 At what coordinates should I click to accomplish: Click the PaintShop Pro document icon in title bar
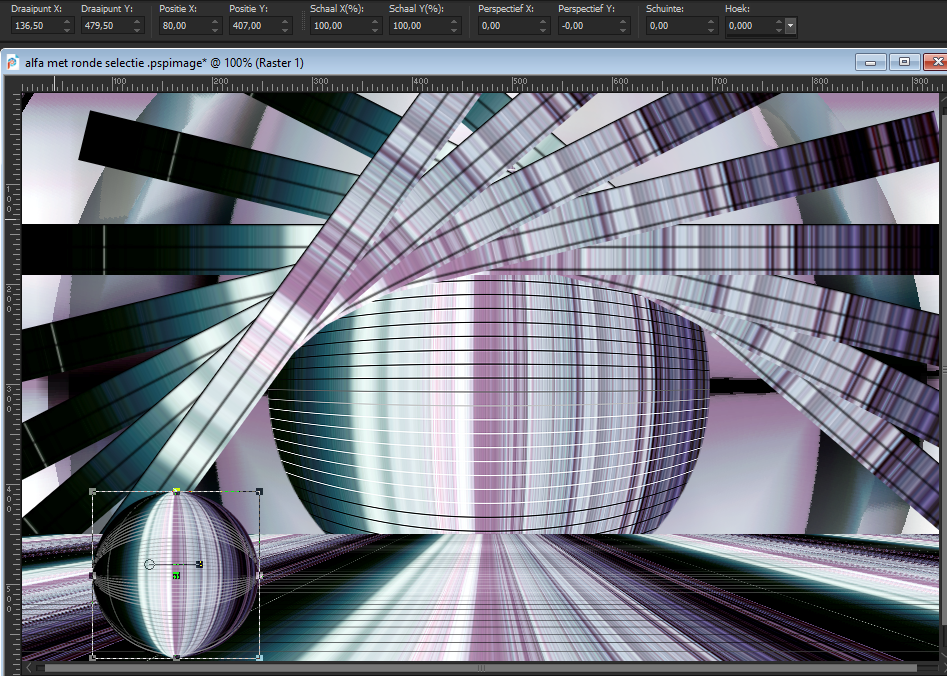point(13,62)
